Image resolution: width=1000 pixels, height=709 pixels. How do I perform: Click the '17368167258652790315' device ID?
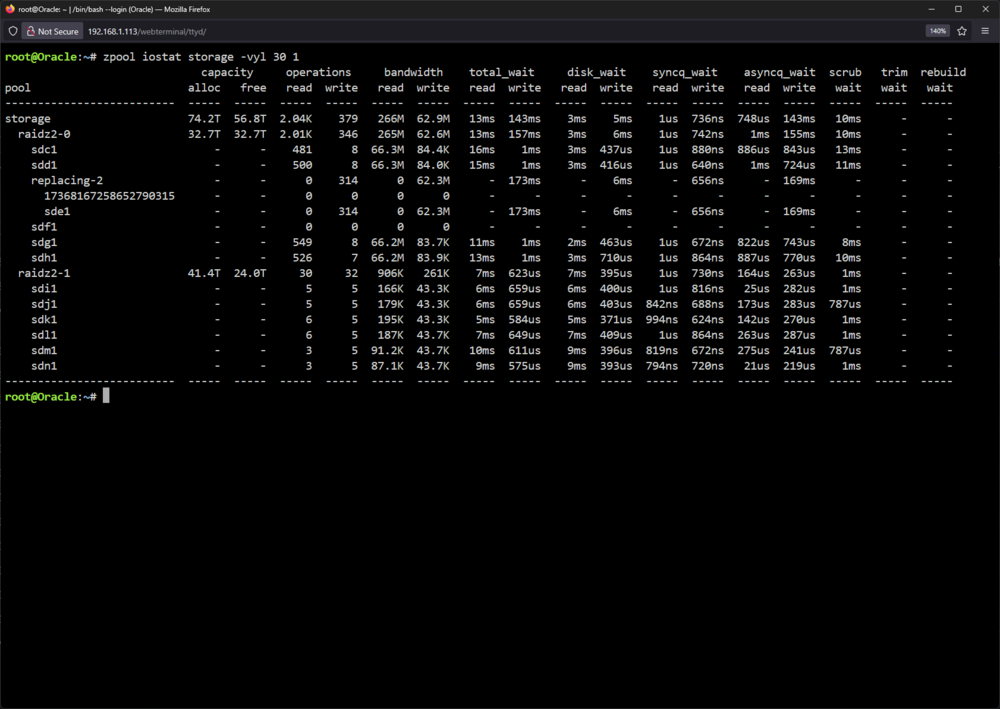[x=109, y=196]
